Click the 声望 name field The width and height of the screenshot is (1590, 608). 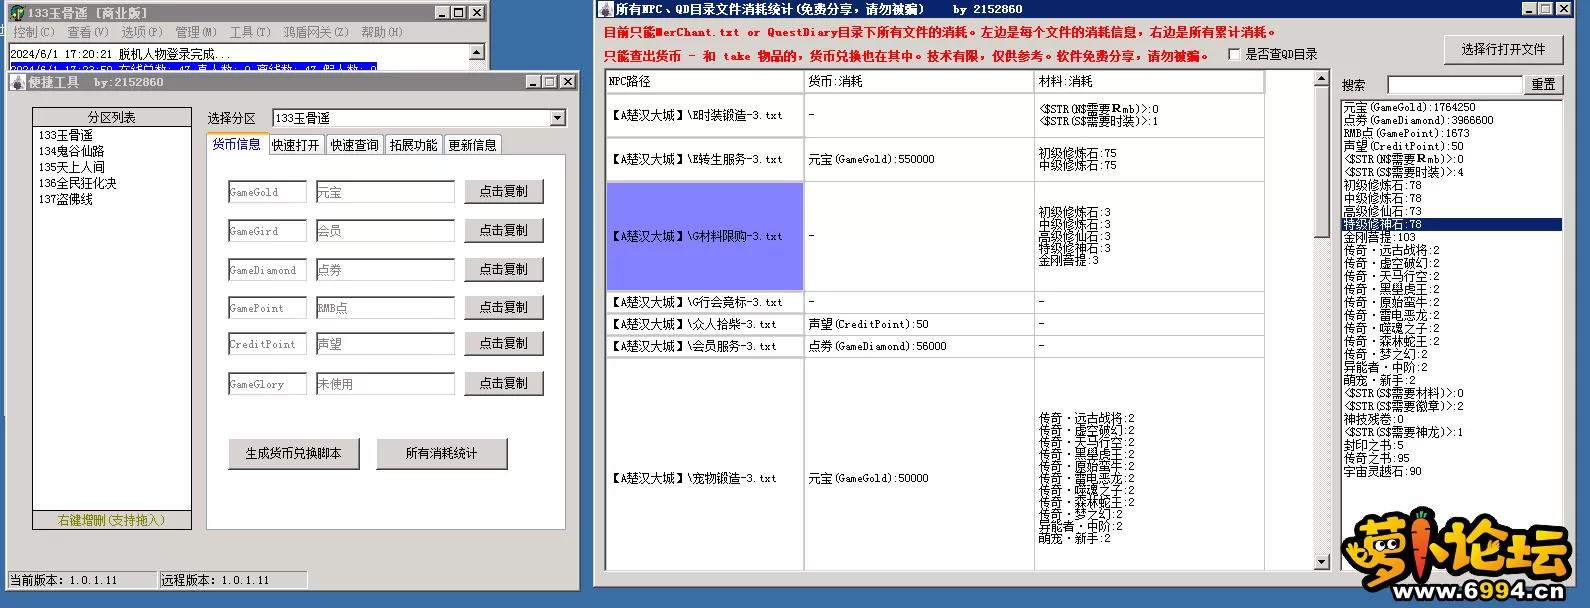385,344
